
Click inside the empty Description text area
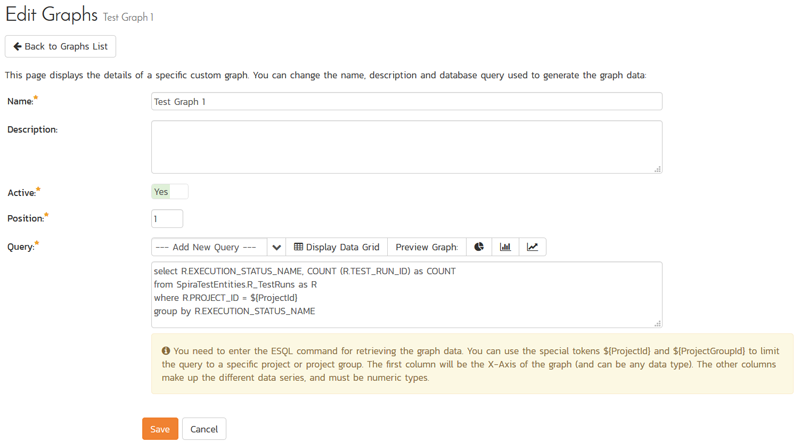click(406, 147)
